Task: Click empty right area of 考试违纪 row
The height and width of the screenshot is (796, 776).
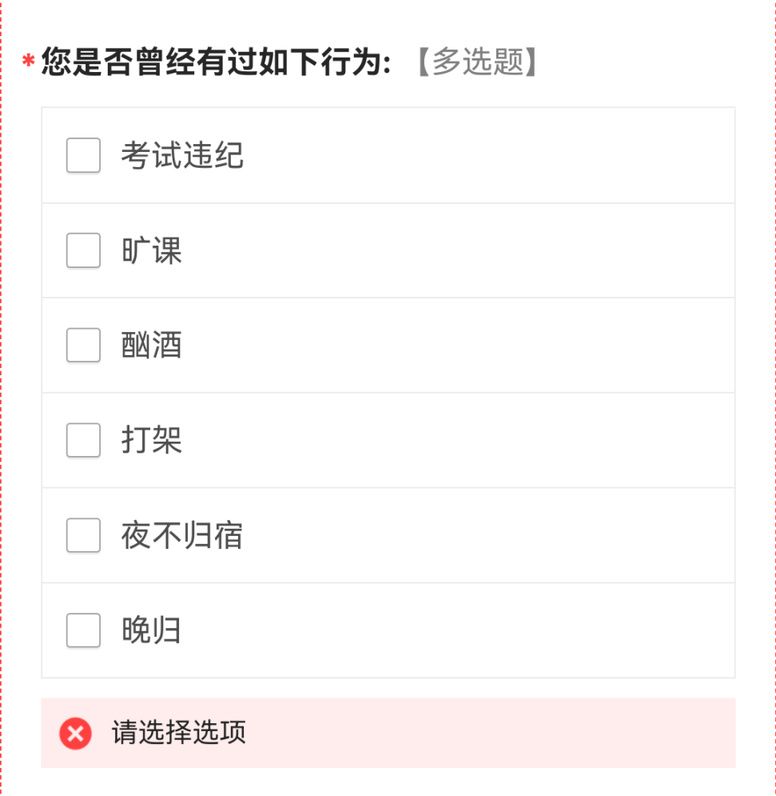Action: [x=500, y=156]
